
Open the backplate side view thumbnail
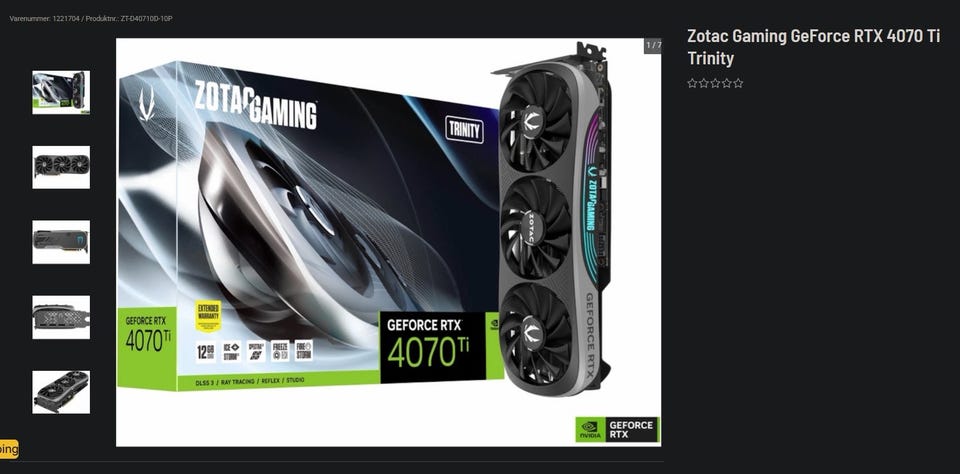pos(61,242)
